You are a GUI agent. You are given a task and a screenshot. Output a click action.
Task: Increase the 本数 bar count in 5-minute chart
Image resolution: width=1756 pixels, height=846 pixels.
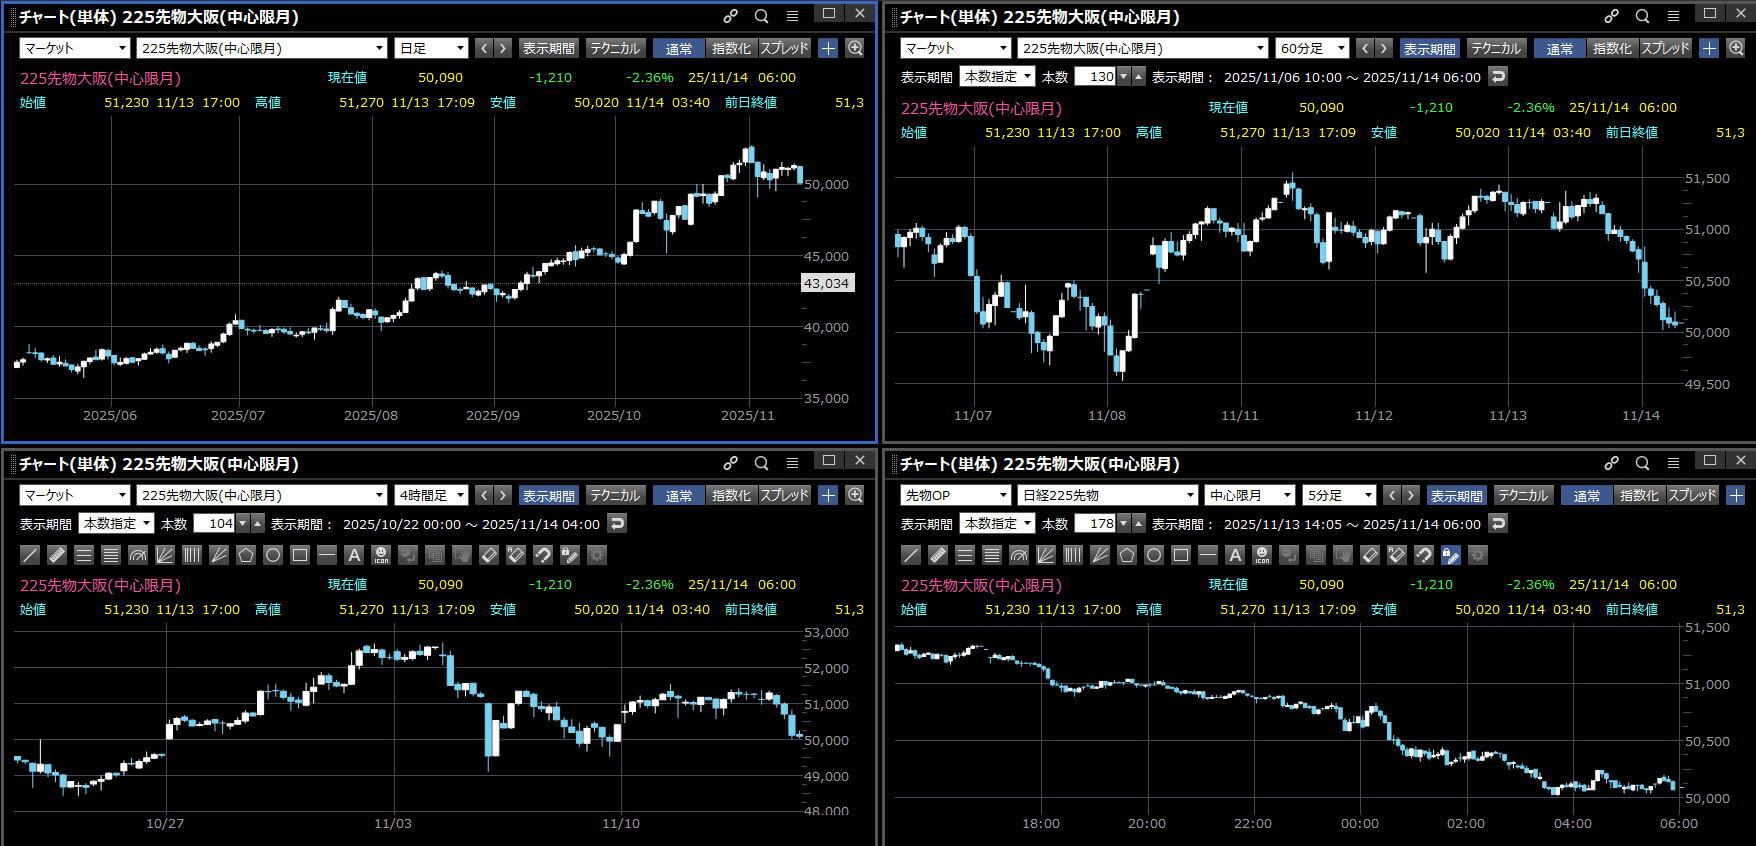pos(1139,518)
